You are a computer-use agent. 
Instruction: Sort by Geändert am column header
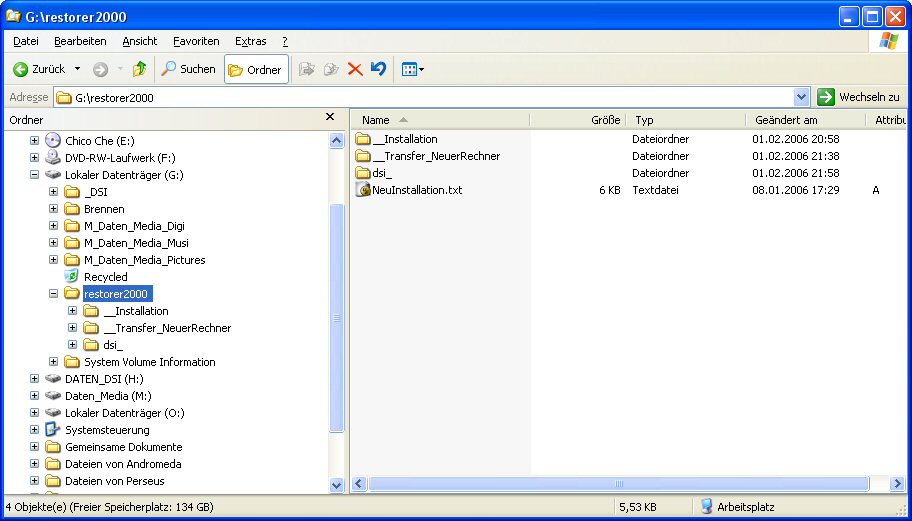(x=806, y=120)
